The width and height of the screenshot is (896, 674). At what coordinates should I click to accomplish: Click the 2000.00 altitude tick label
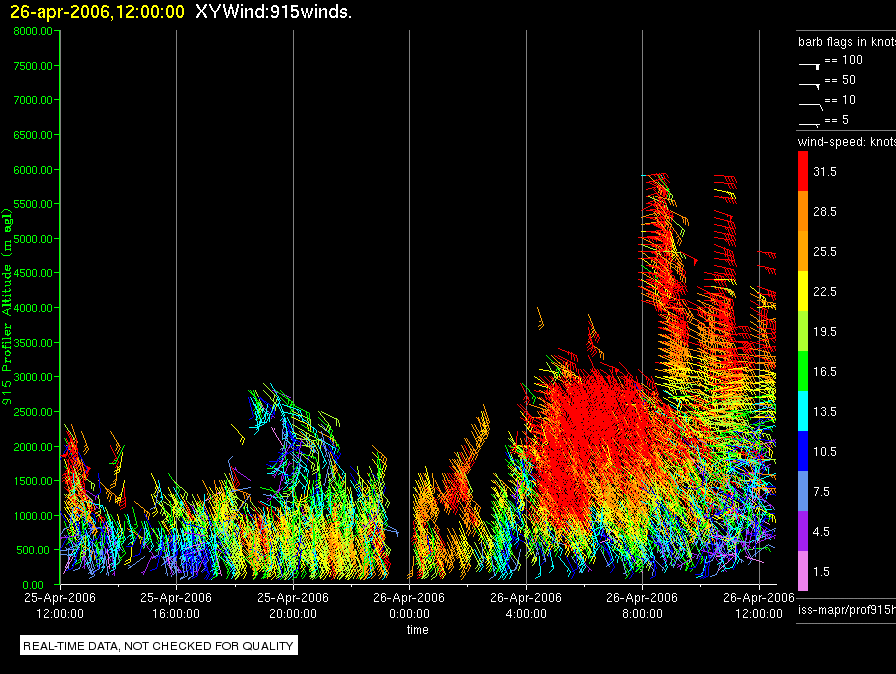(33, 447)
